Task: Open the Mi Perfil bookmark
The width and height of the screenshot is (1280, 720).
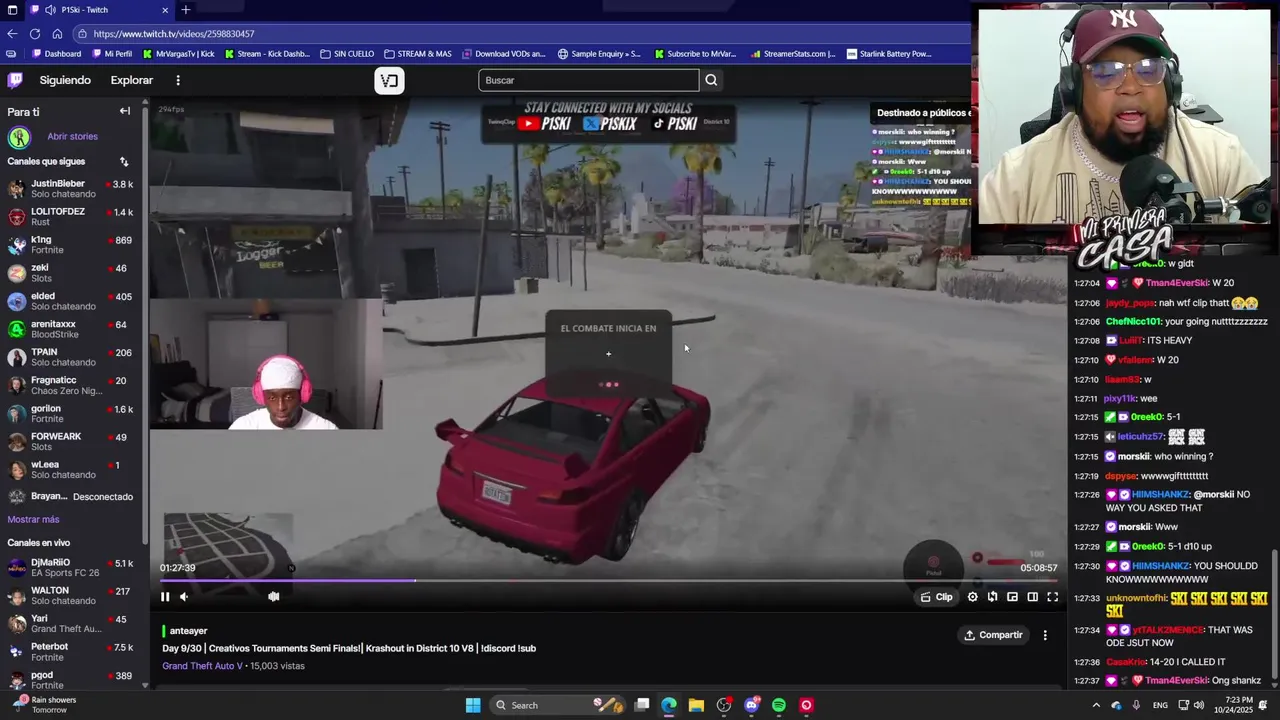Action: tap(112, 54)
